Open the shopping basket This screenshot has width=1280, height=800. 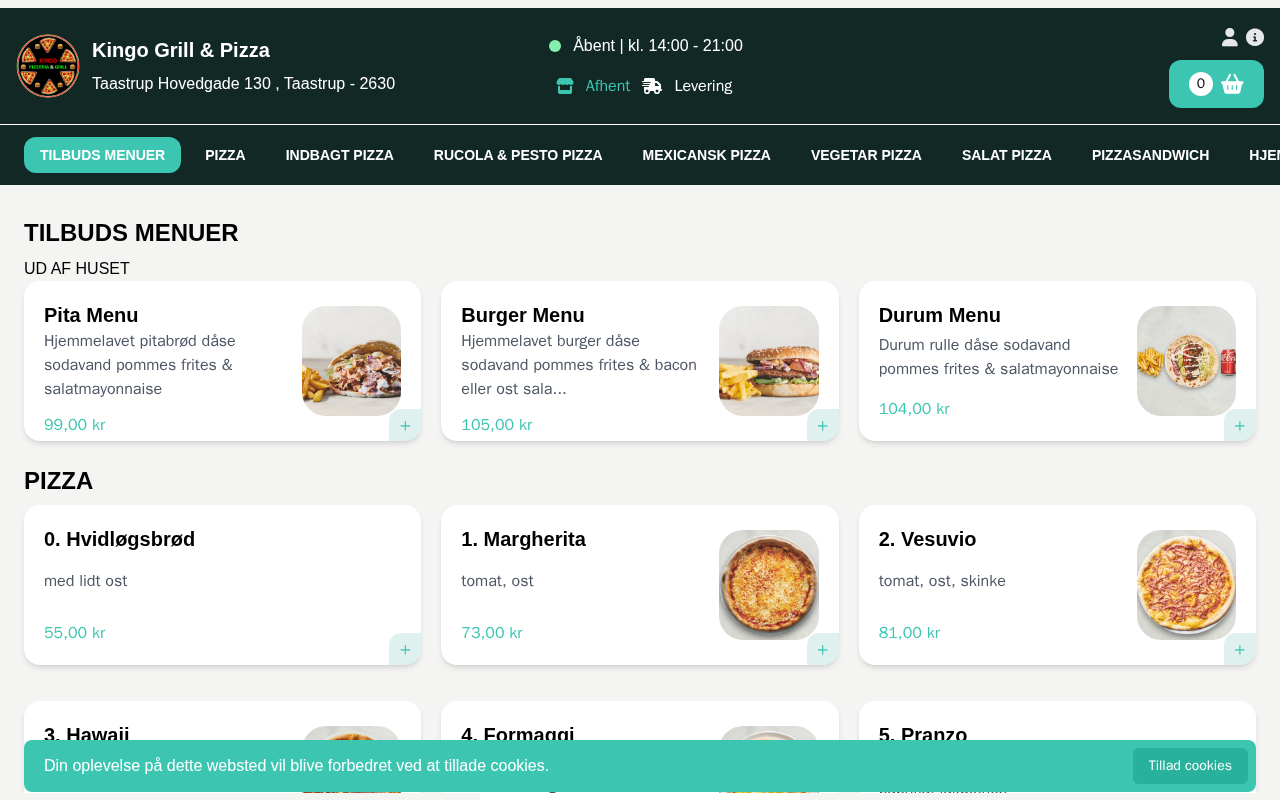click(x=1216, y=84)
